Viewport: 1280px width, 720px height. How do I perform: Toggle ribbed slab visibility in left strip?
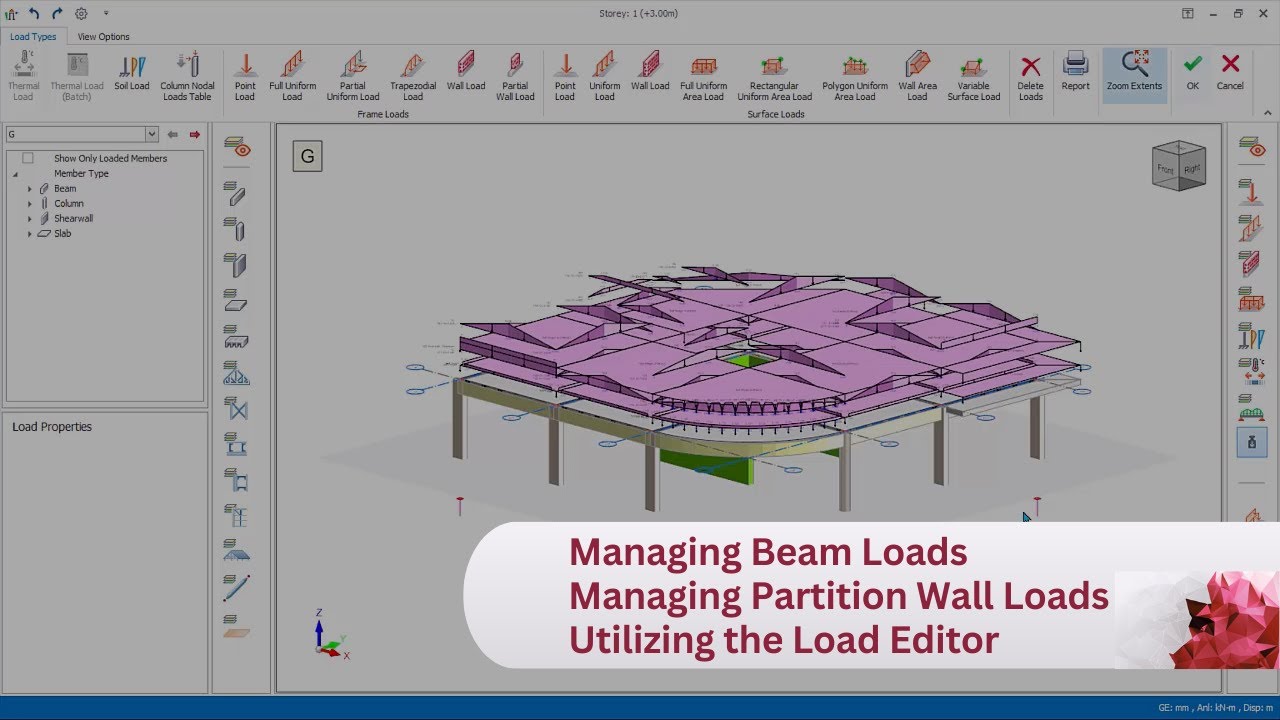click(x=236, y=337)
